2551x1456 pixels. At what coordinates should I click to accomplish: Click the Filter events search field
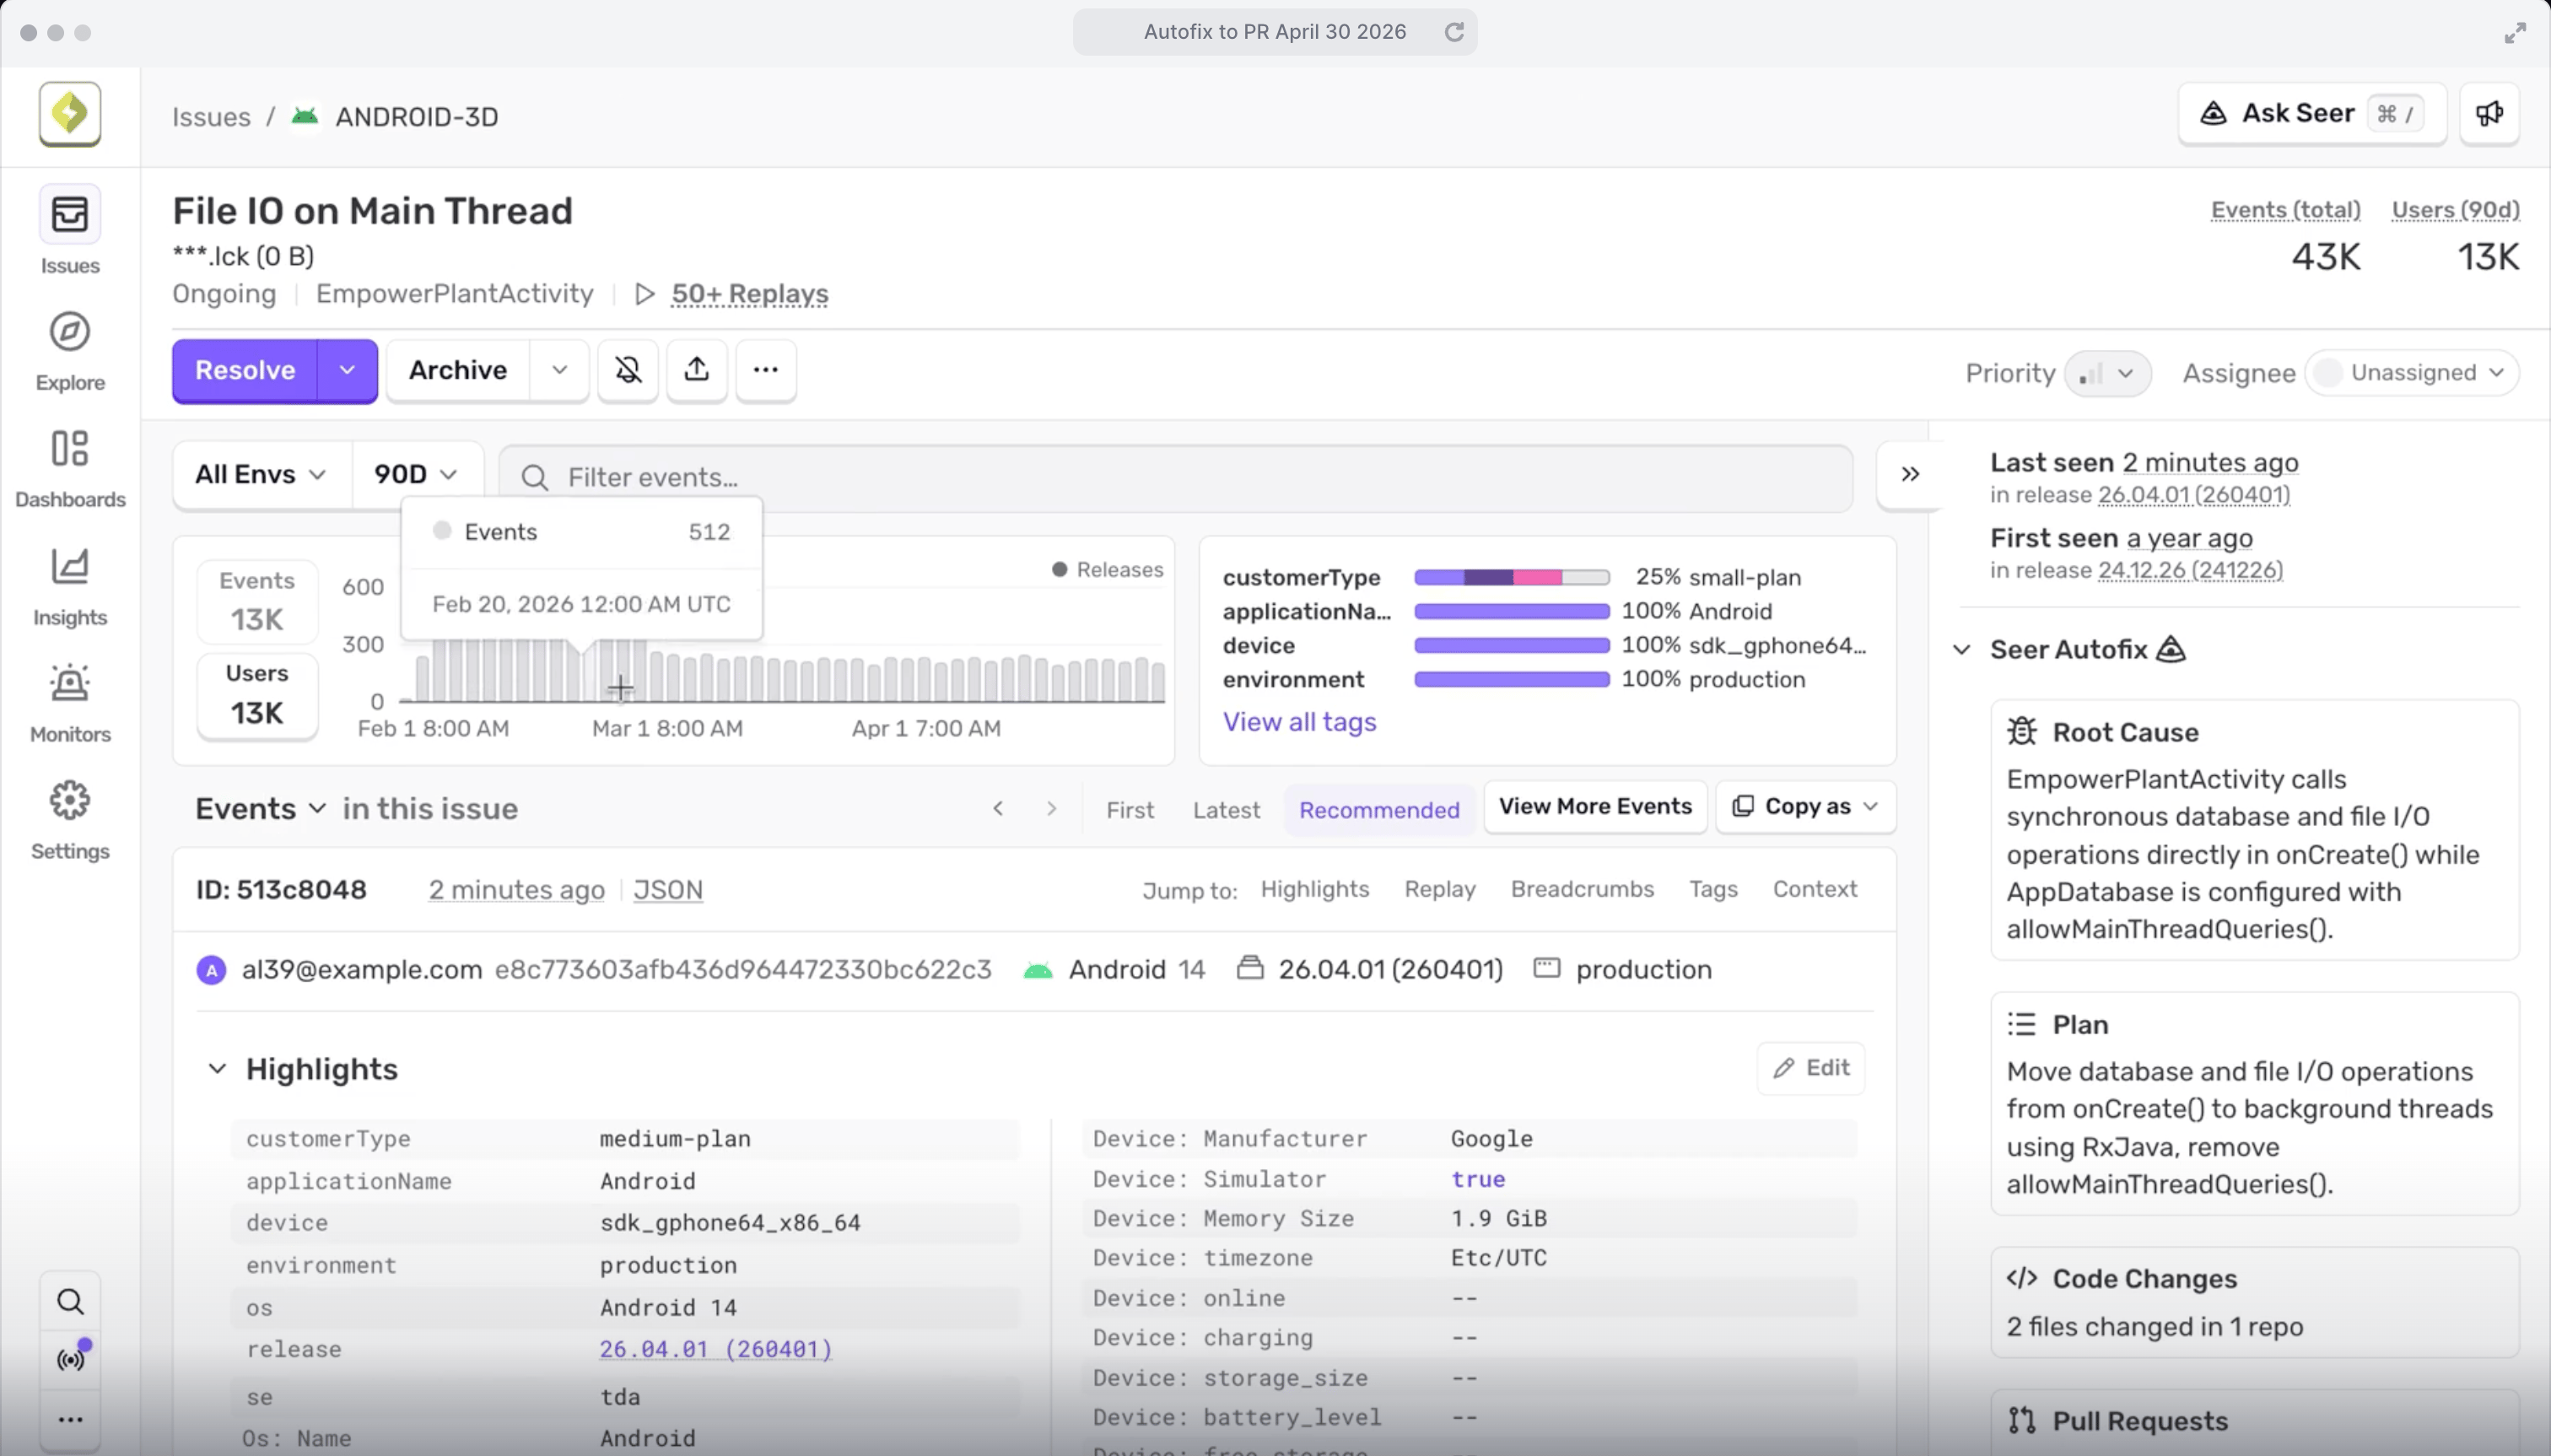[1175, 477]
